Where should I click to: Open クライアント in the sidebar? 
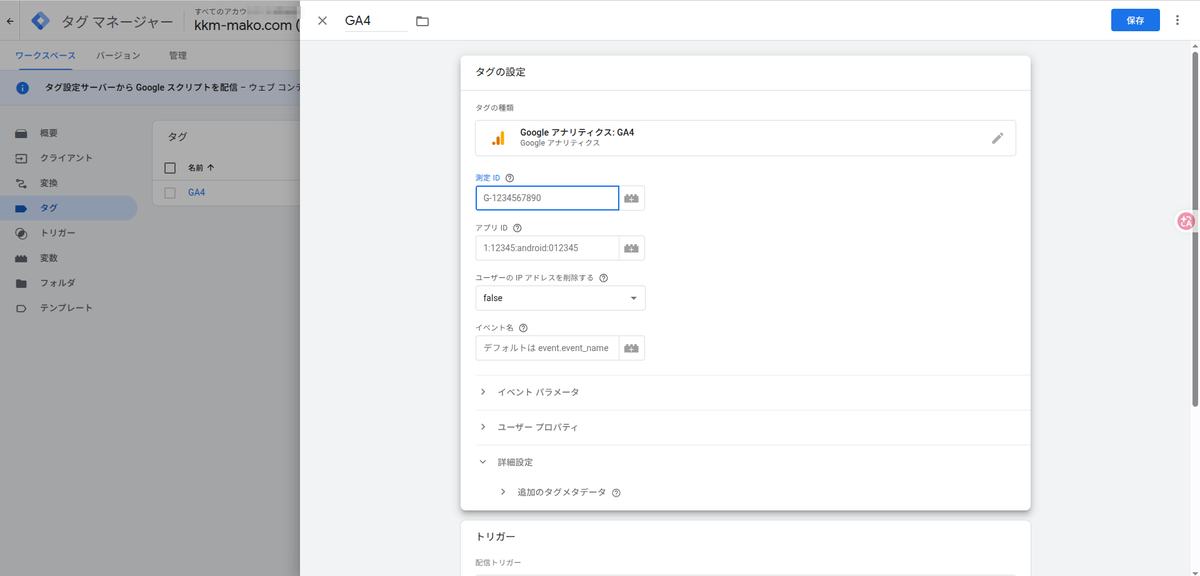(x=68, y=158)
